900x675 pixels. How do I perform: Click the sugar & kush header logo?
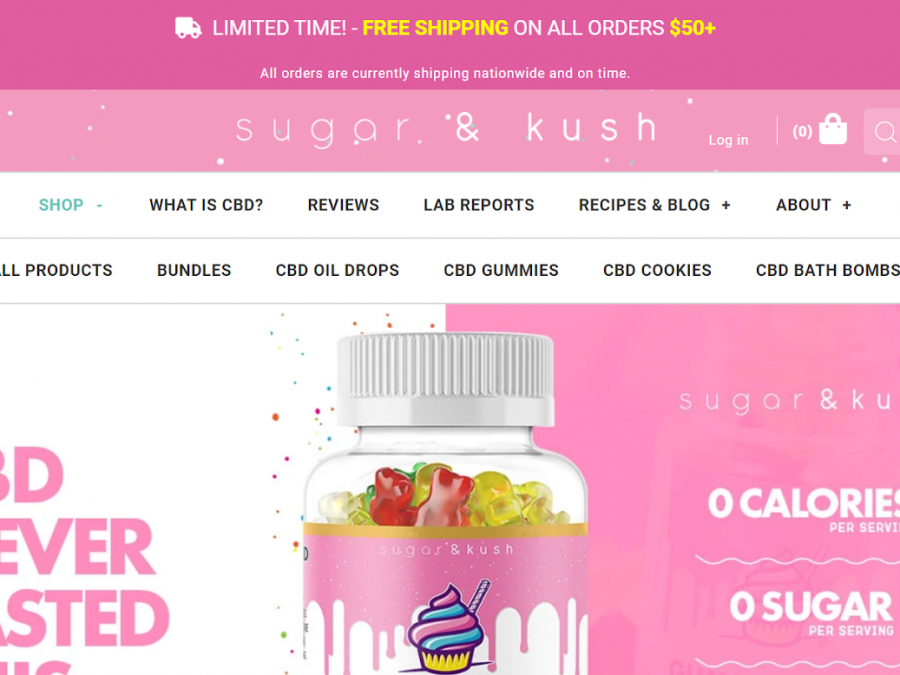[x=447, y=129]
